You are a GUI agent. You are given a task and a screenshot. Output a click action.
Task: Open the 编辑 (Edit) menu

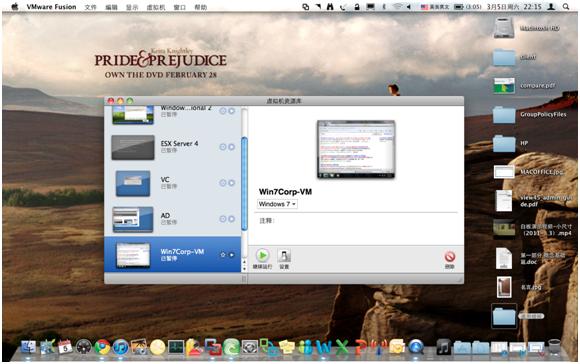[x=111, y=7]
